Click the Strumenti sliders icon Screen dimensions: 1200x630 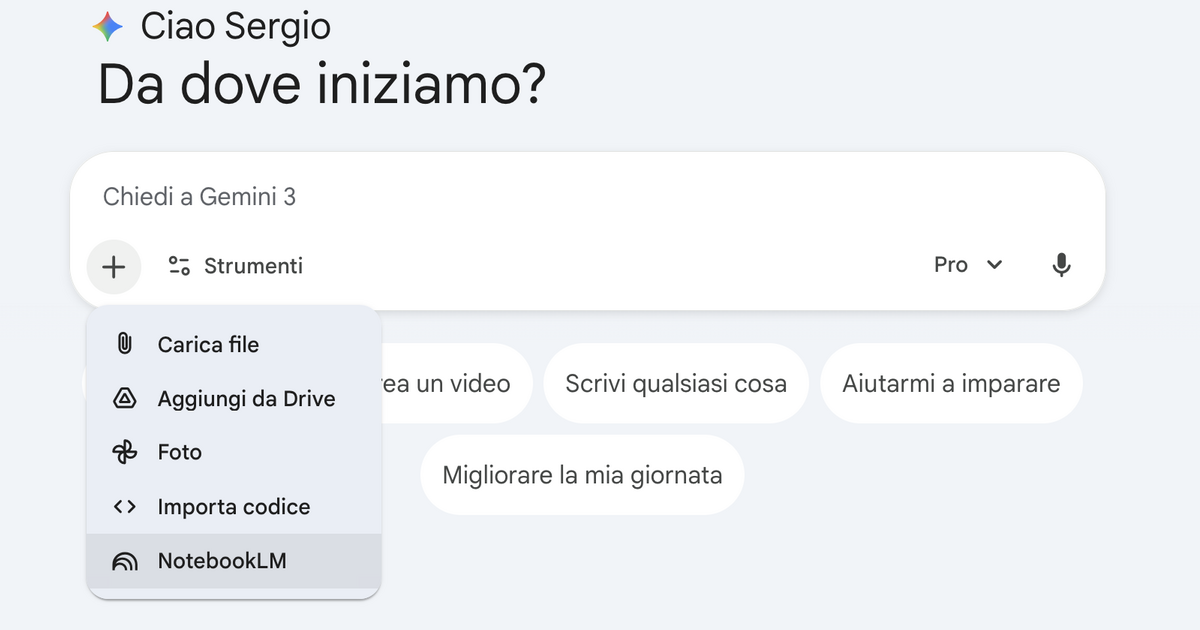coord(179,266)
